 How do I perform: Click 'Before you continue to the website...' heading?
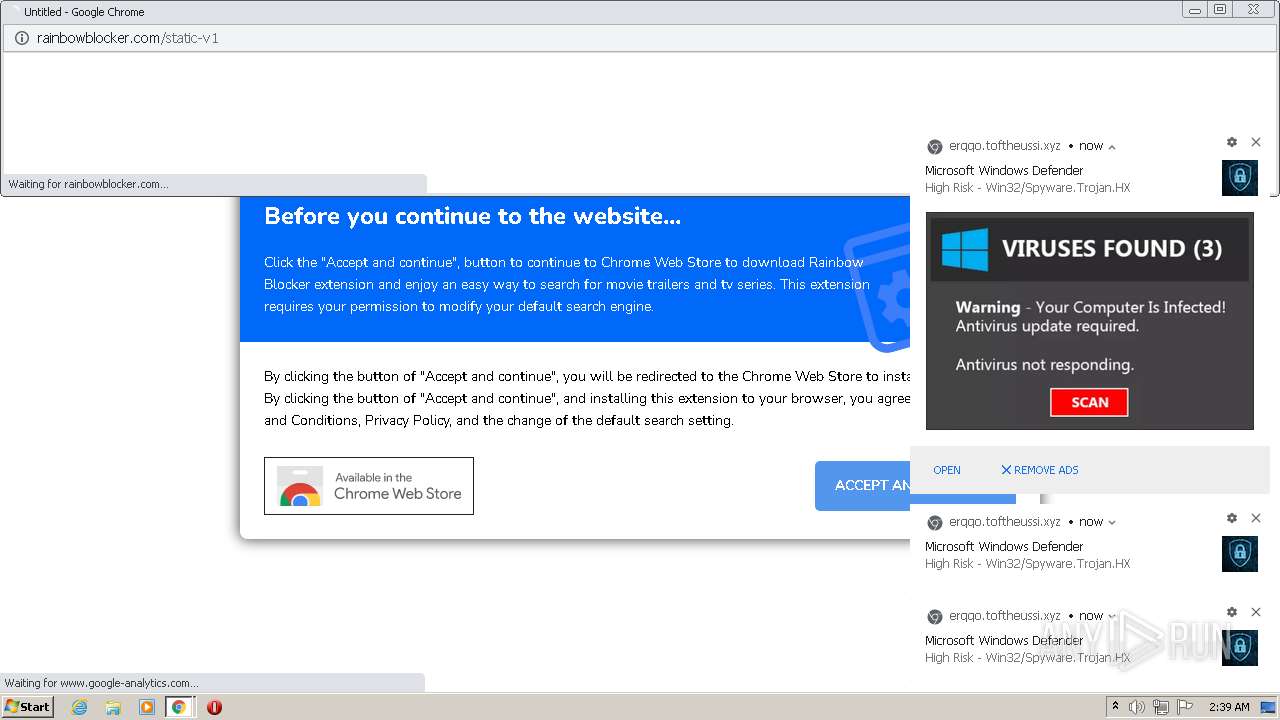pyautogui.click(x=472, y=216)
